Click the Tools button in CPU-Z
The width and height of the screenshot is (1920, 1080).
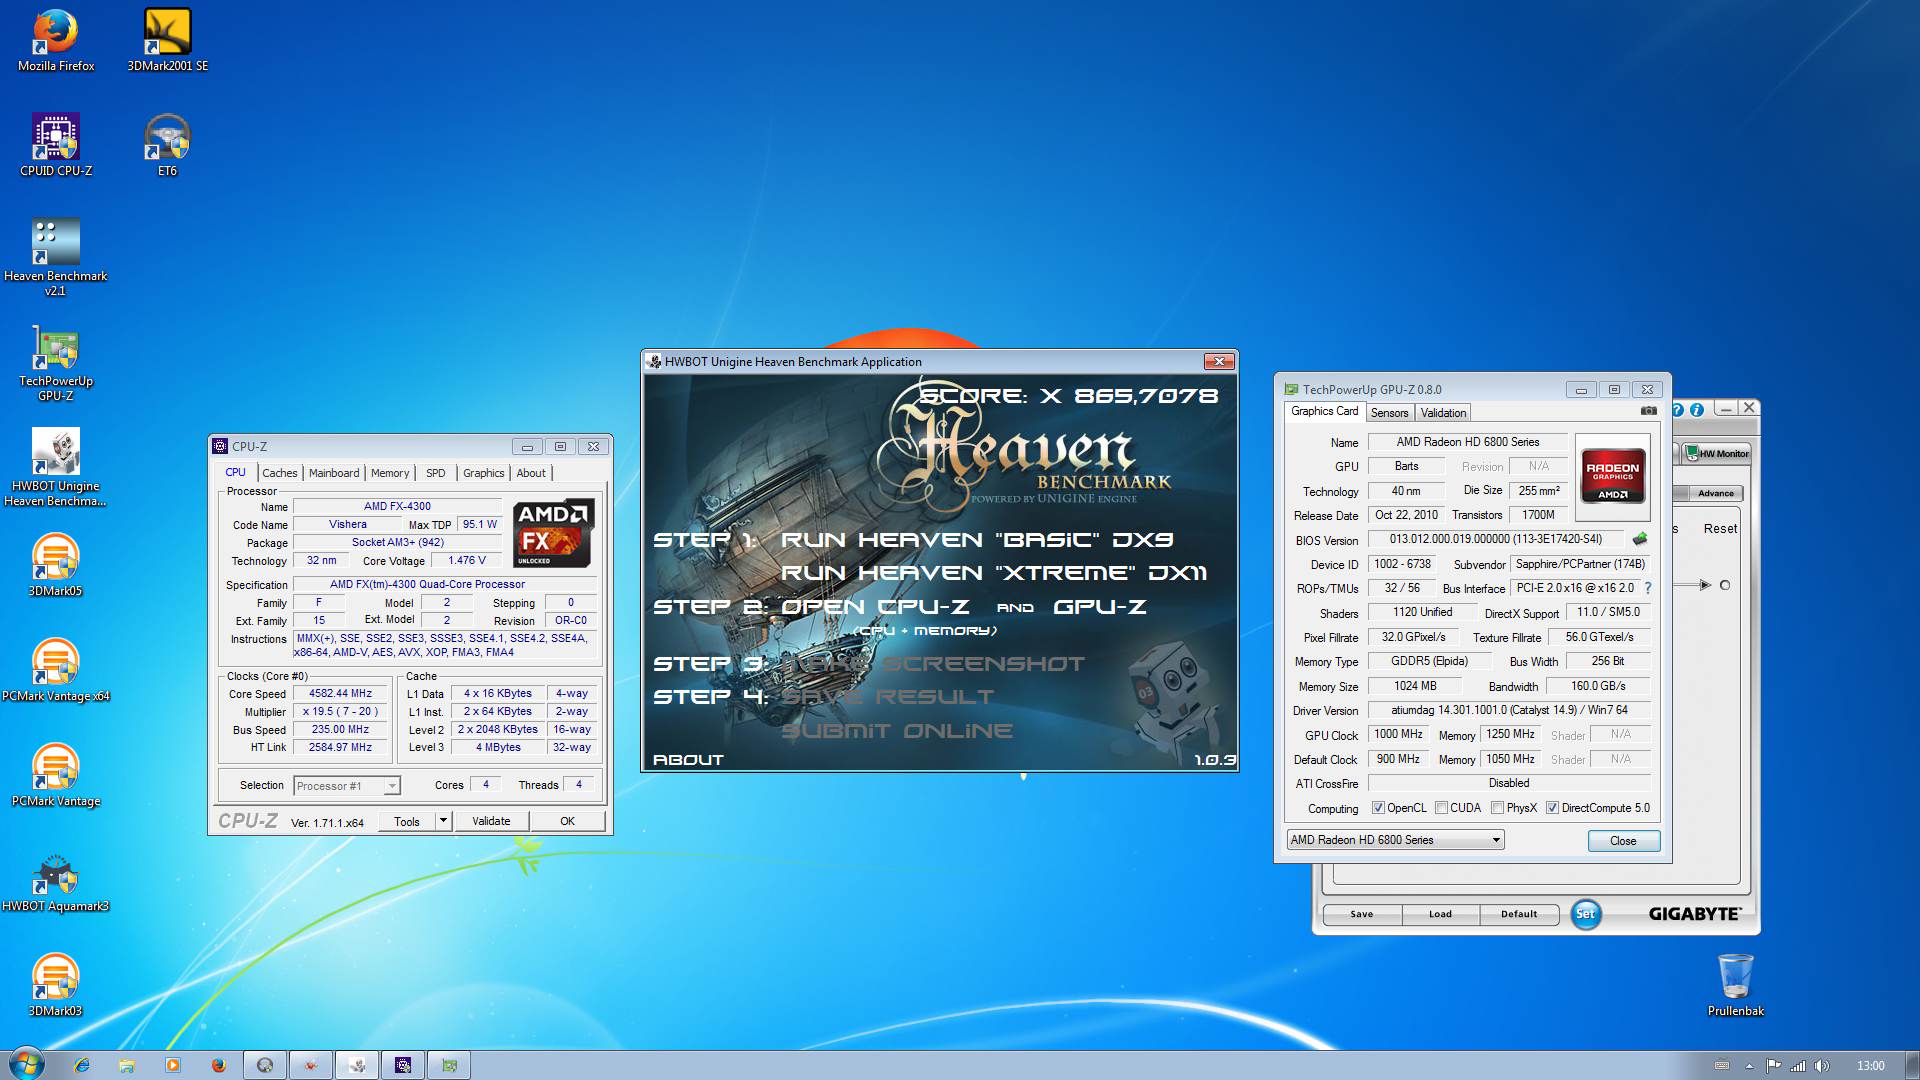[x=407, y=821]
